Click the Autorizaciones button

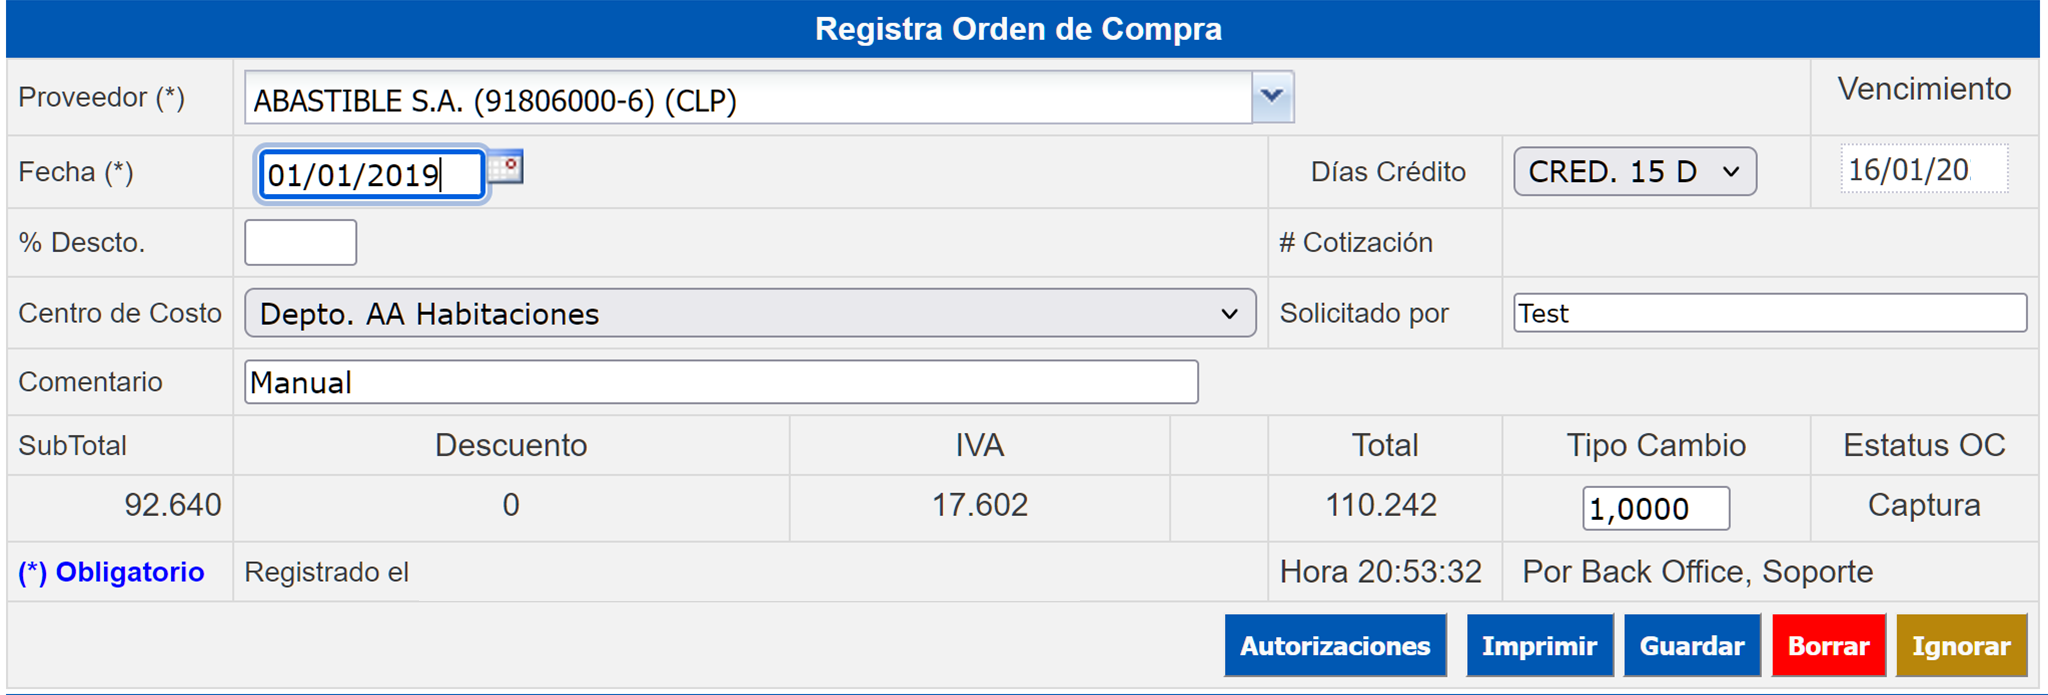pyautogui.click(x=1334, y=646)
